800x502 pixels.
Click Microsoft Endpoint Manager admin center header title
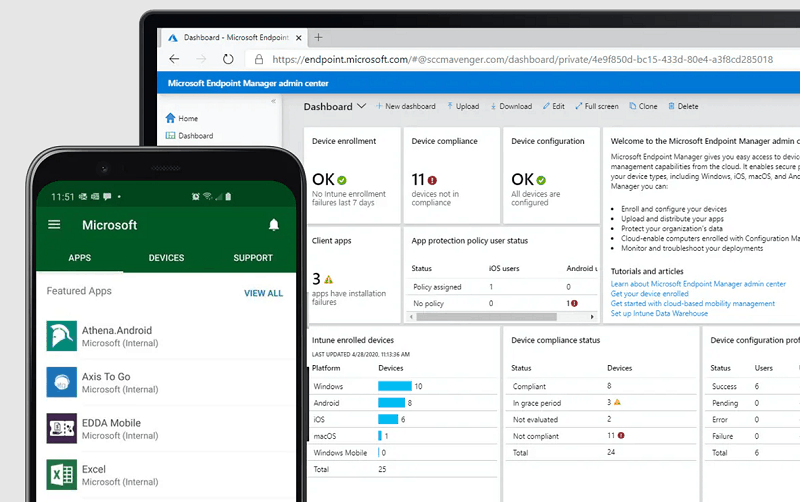248,83
